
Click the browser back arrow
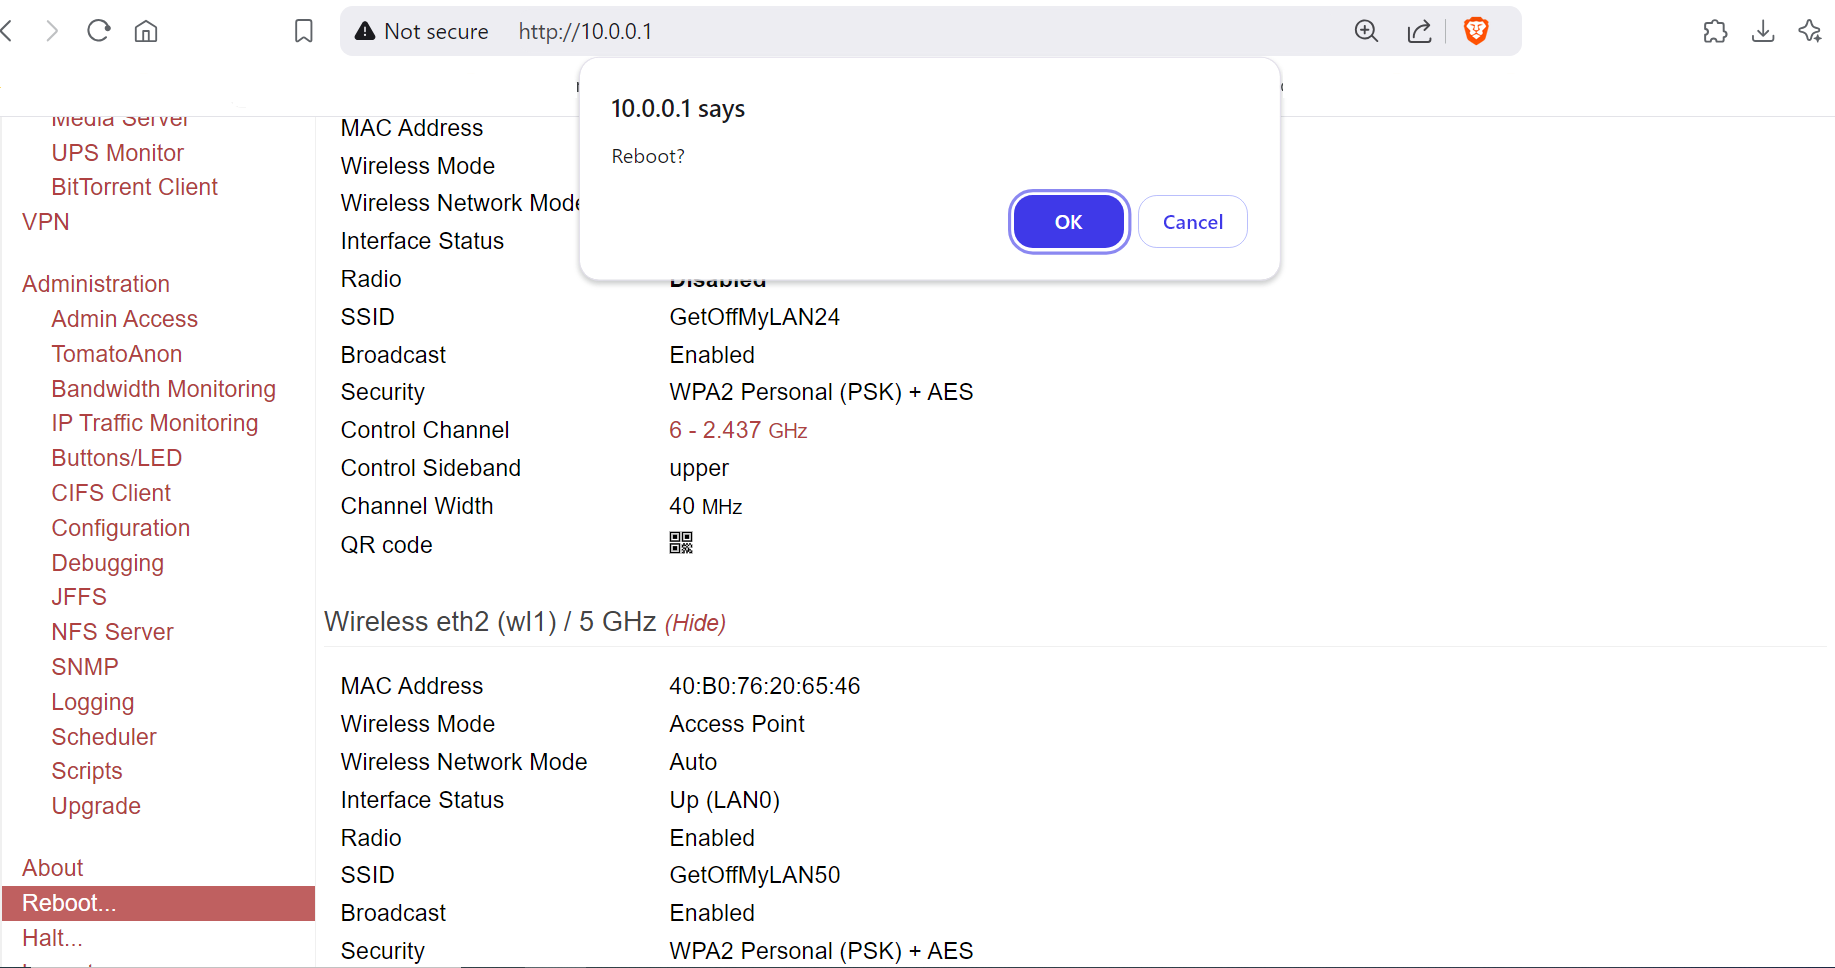7,31
